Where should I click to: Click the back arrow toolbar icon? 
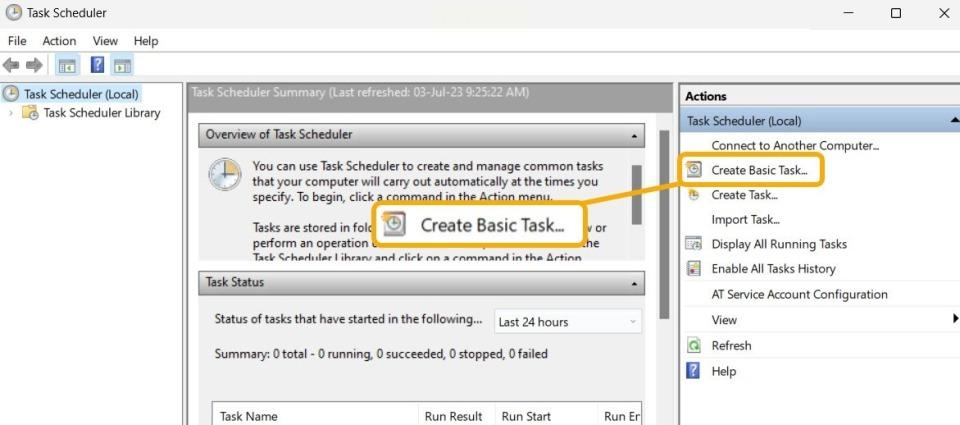pyautogui.click(x=11, y=66)
